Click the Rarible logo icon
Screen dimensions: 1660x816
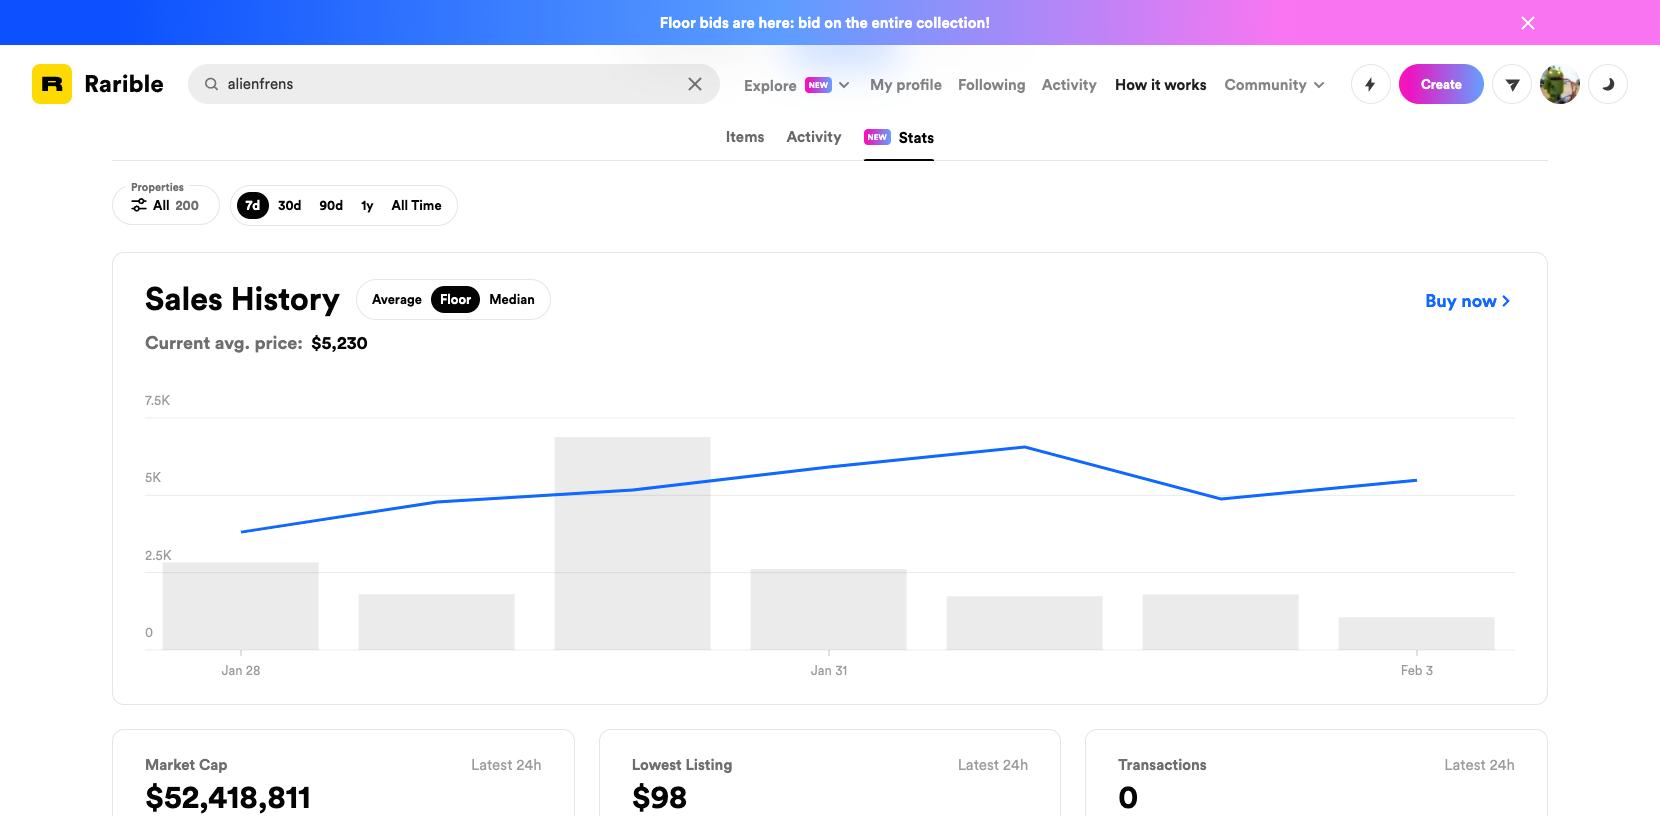52,84
